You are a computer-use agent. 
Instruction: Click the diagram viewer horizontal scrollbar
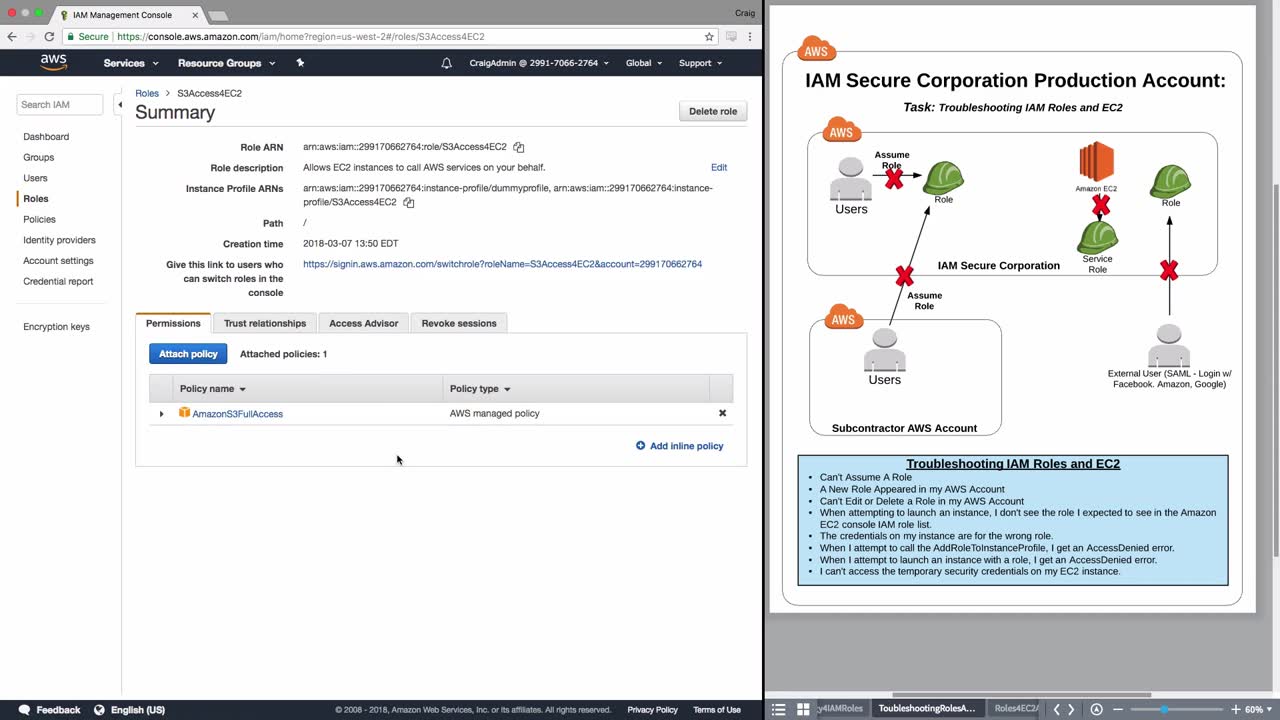1021,695
